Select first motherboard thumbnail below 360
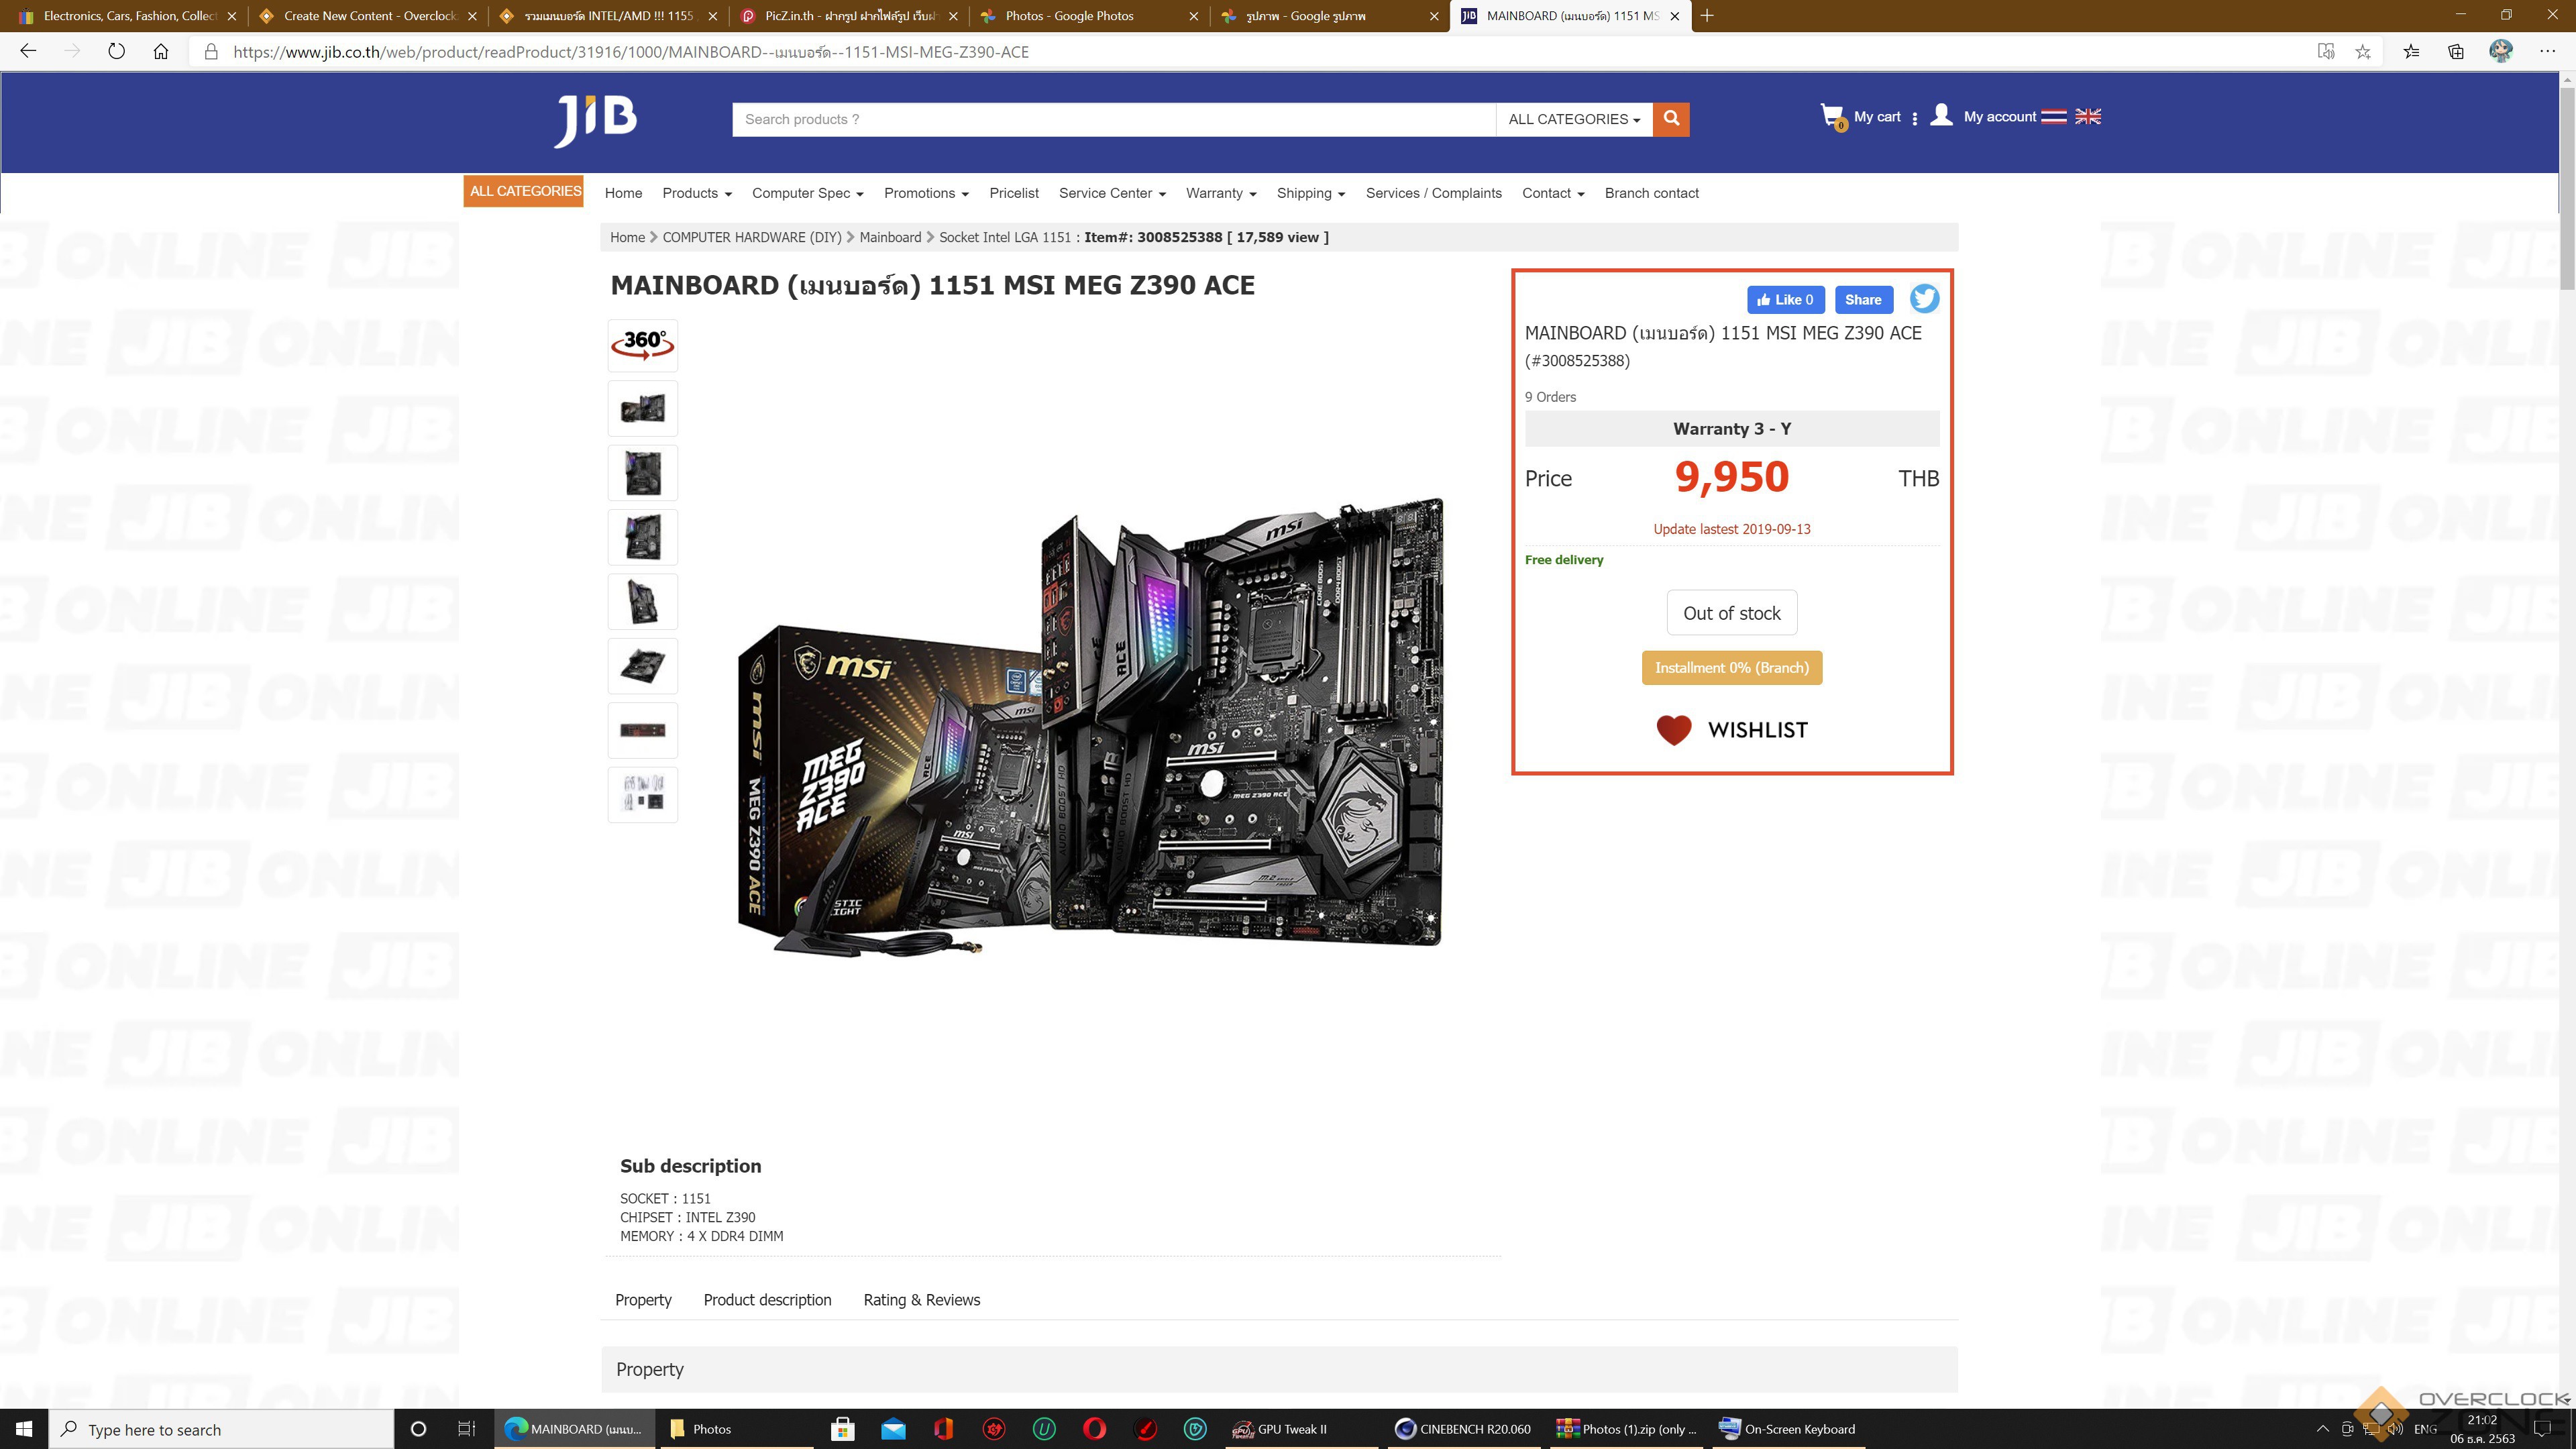Image resolution: width=2576 pixels, height=1449 pixels. pyautogui.click(x=643, y=408)
